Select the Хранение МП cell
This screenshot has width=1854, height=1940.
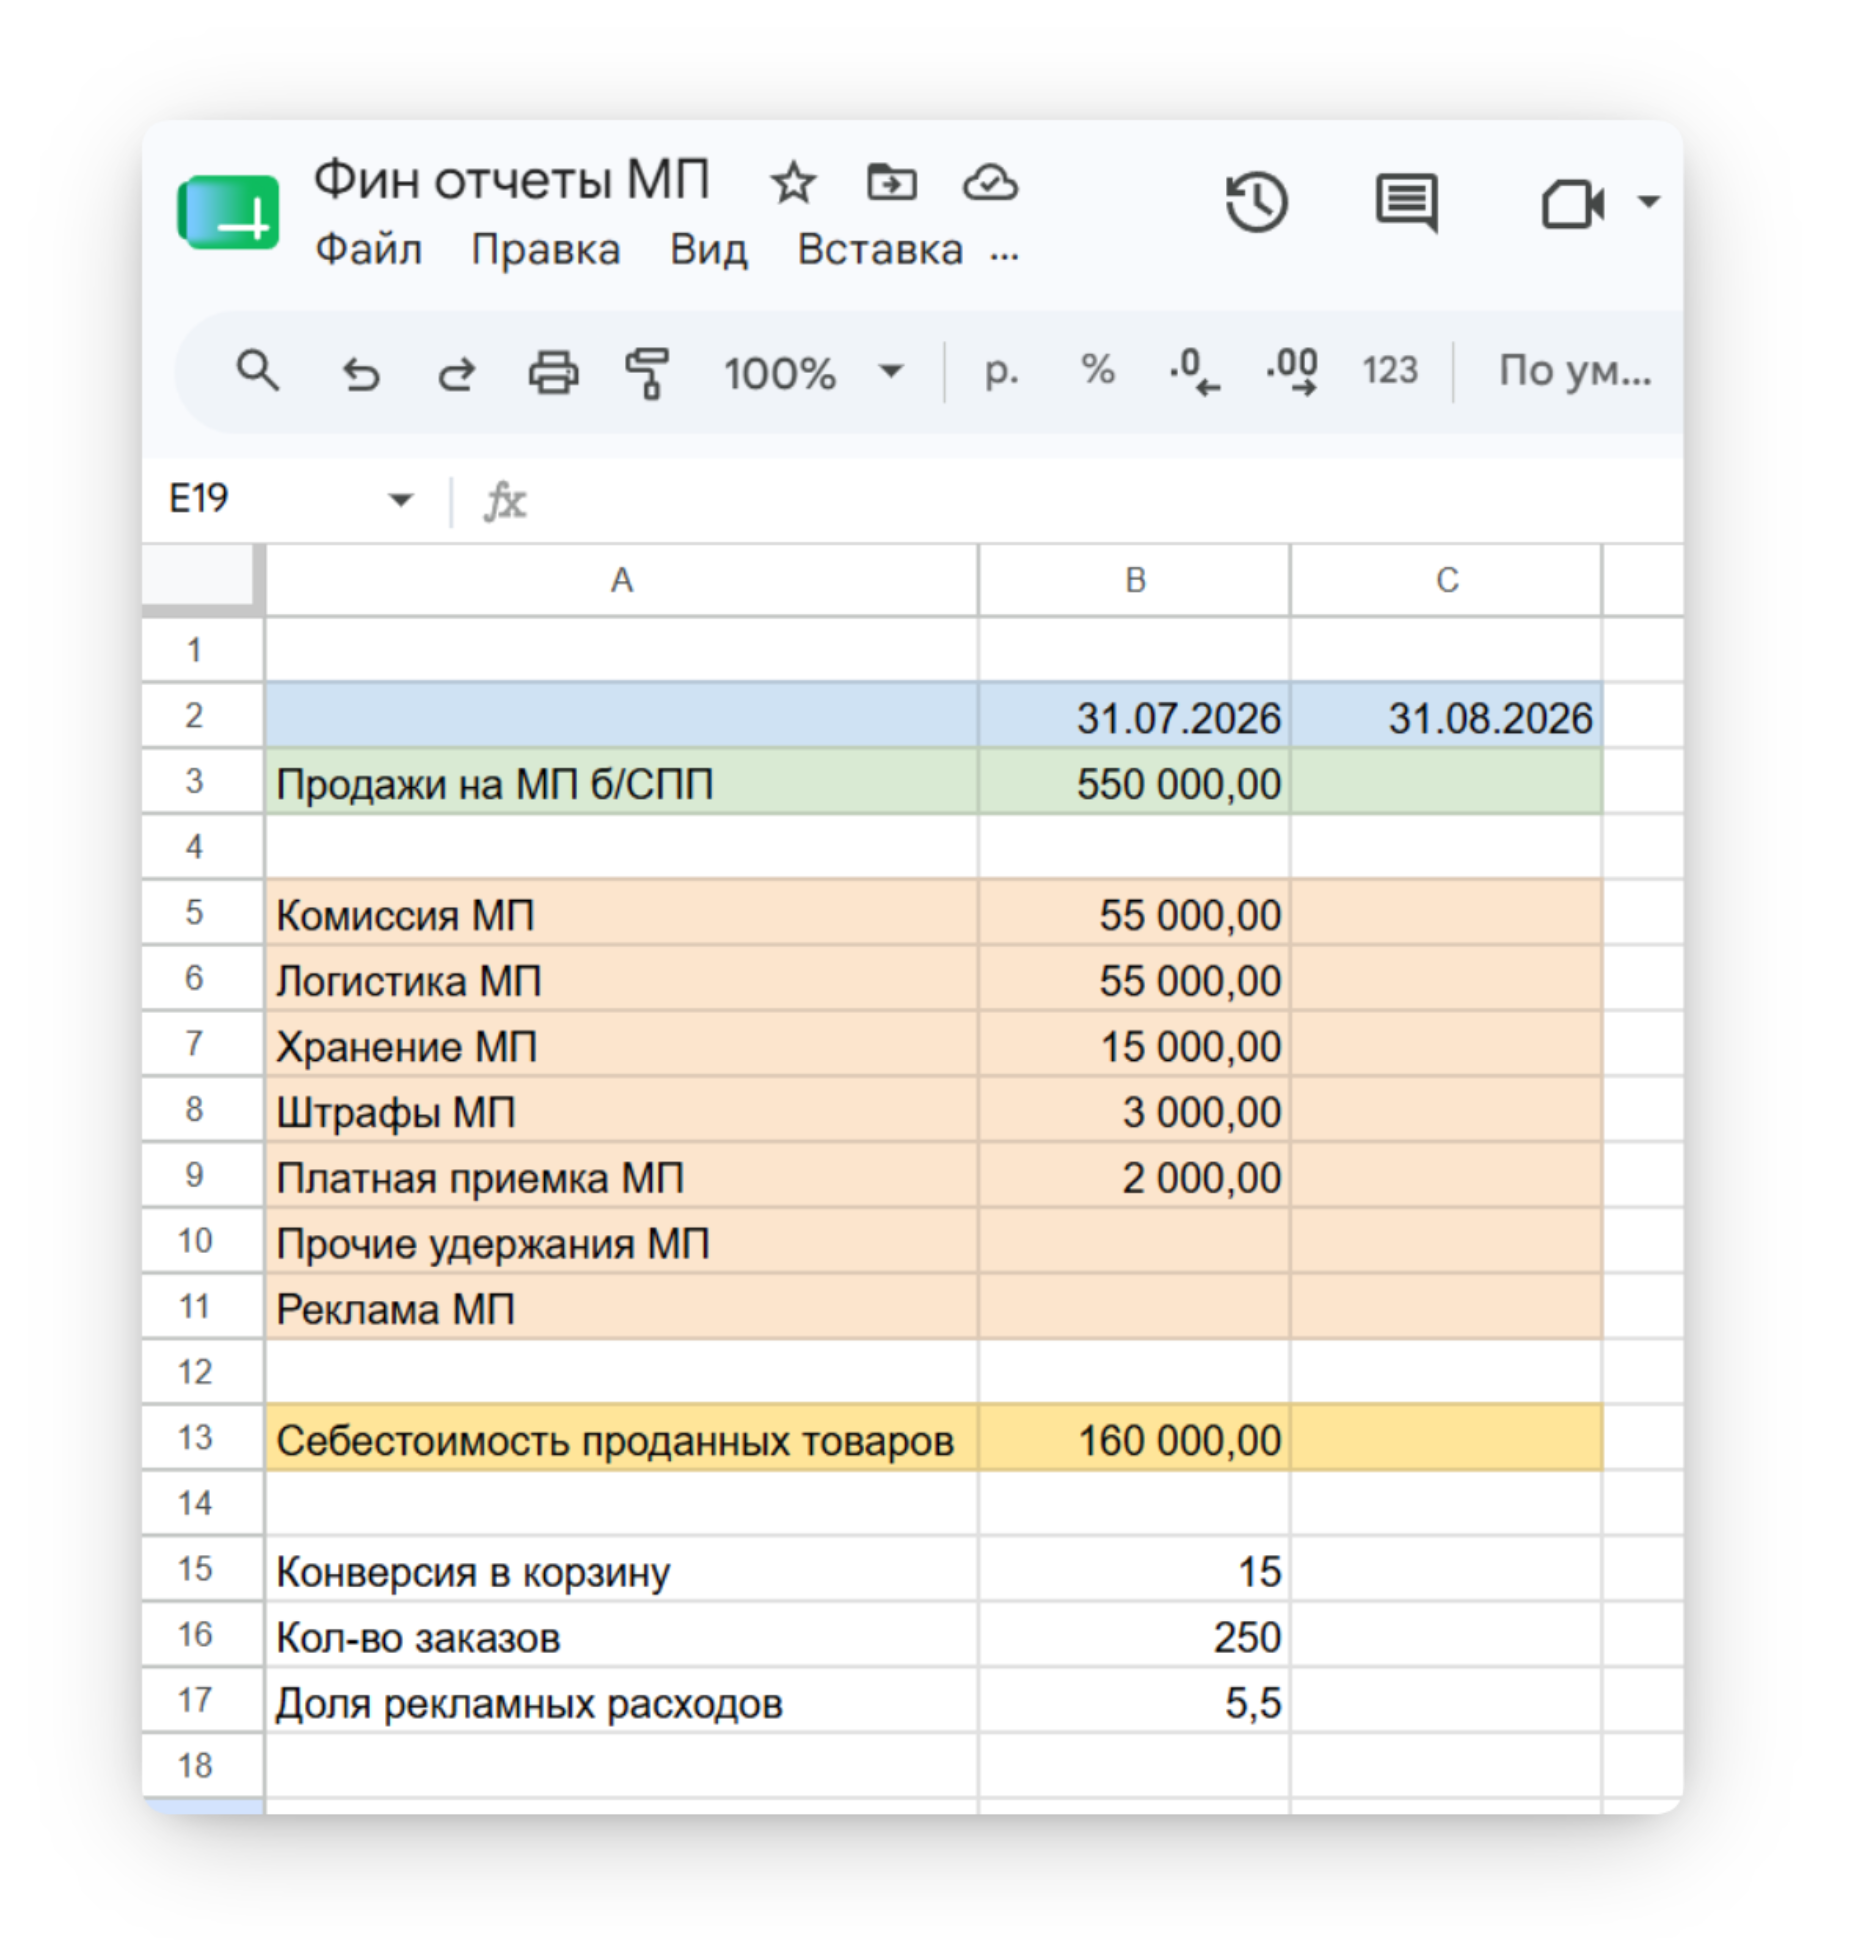coord(621,1044)
